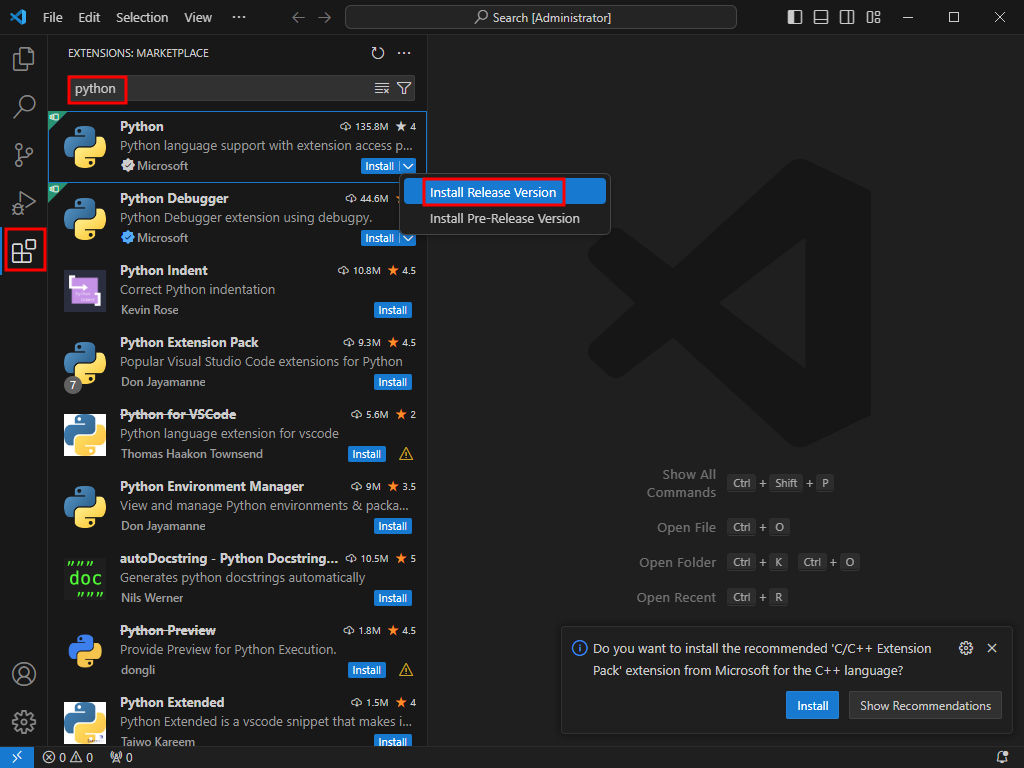
Task: Open the Manage gear icon
Action: [x=24, y=722]
